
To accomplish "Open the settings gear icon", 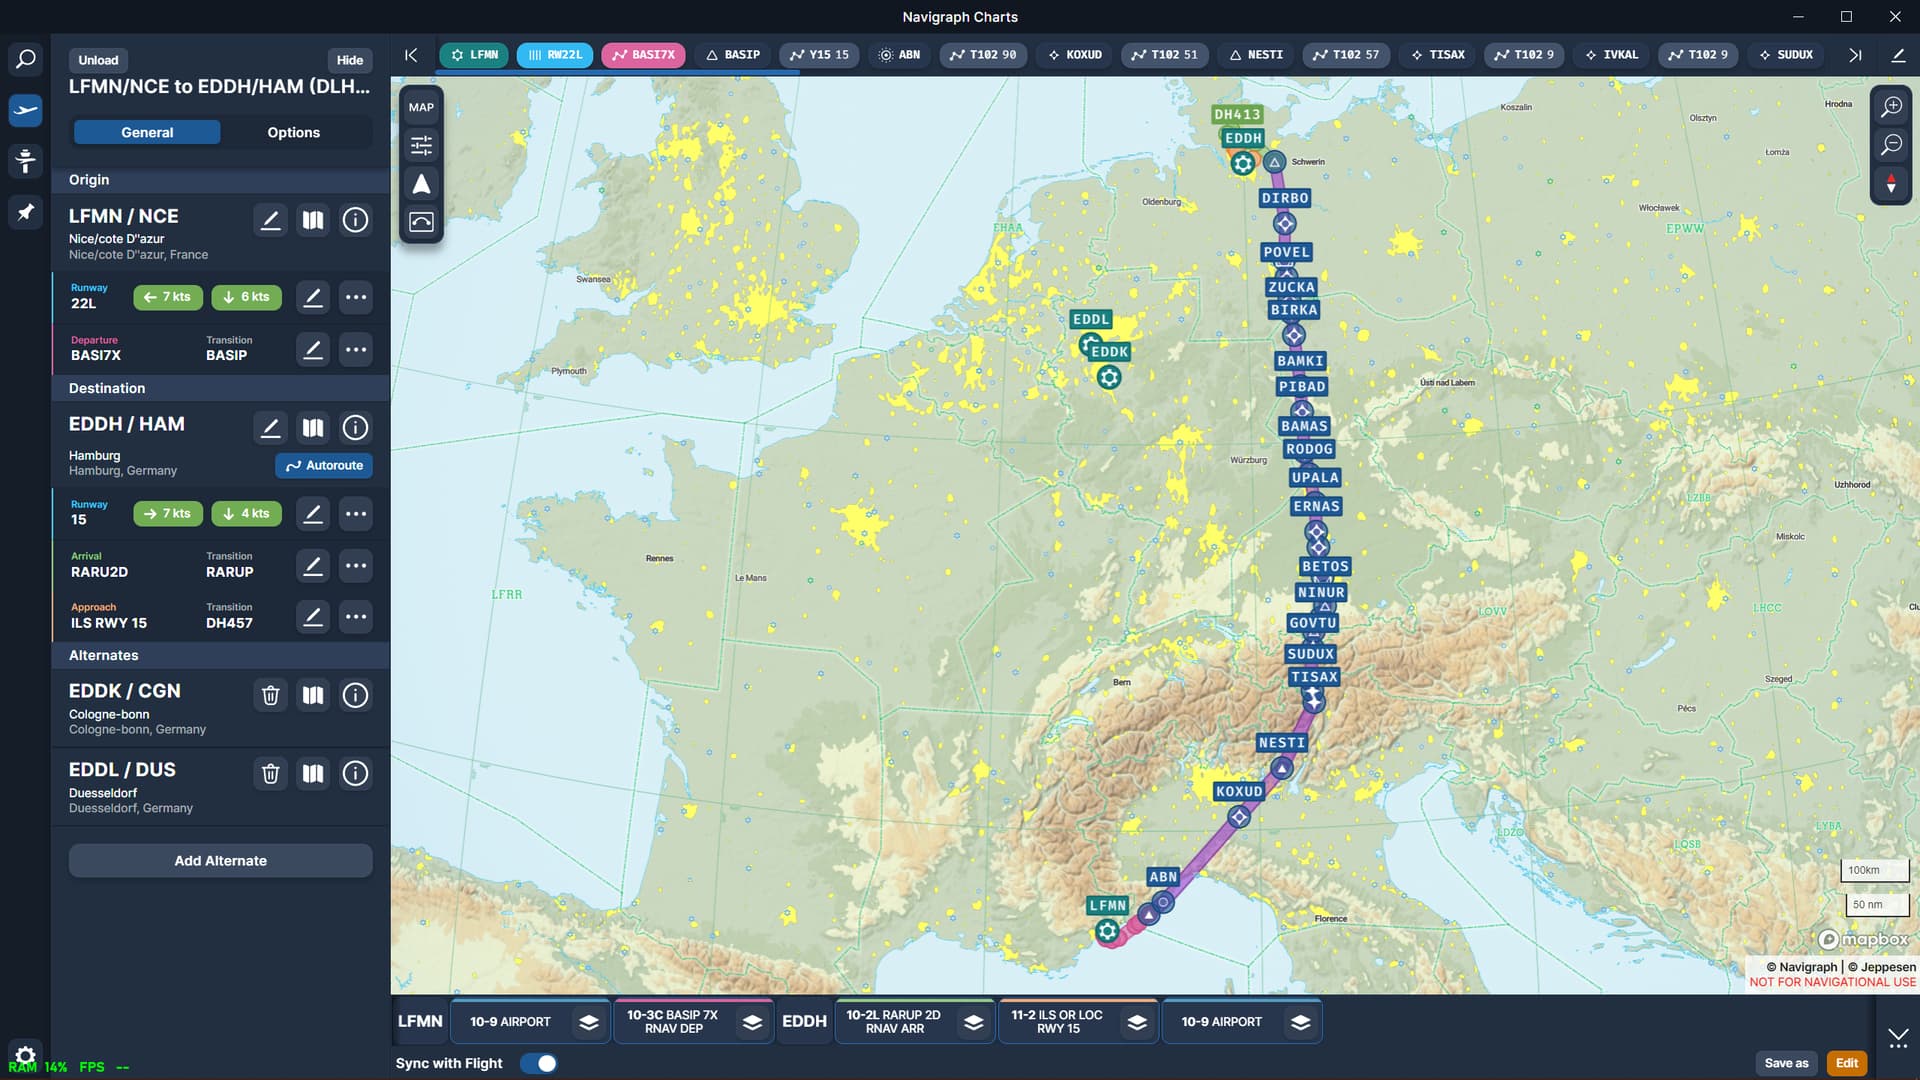I will point(26,1055).
